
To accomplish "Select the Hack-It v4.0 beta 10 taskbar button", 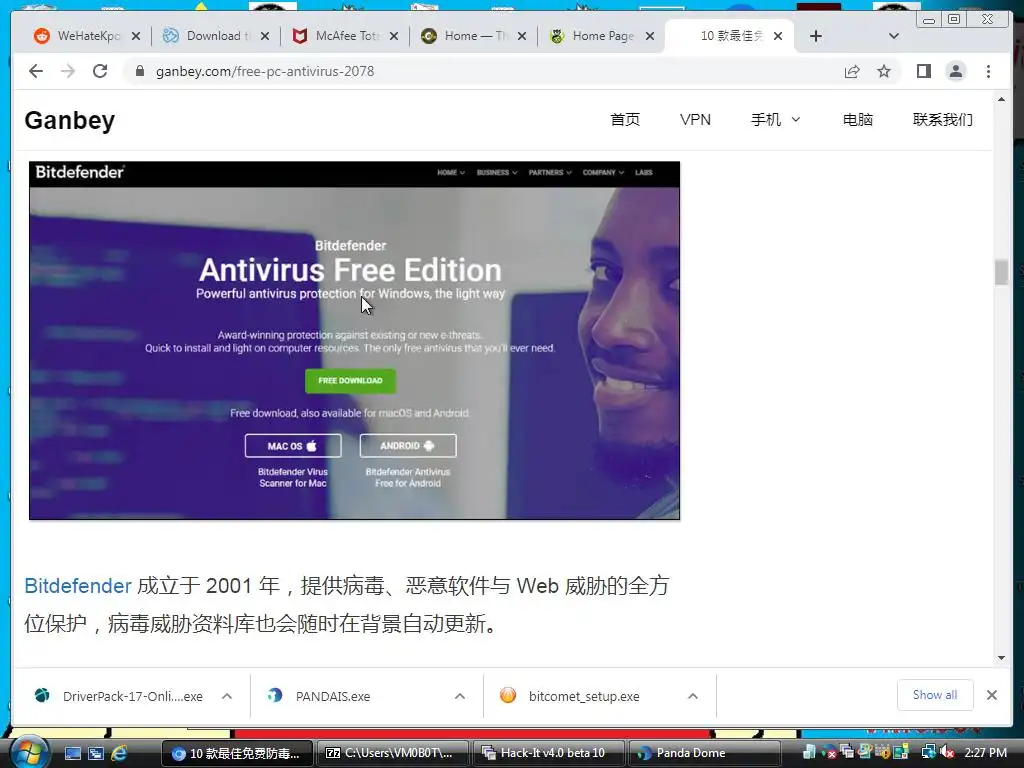I will point(547,754).
